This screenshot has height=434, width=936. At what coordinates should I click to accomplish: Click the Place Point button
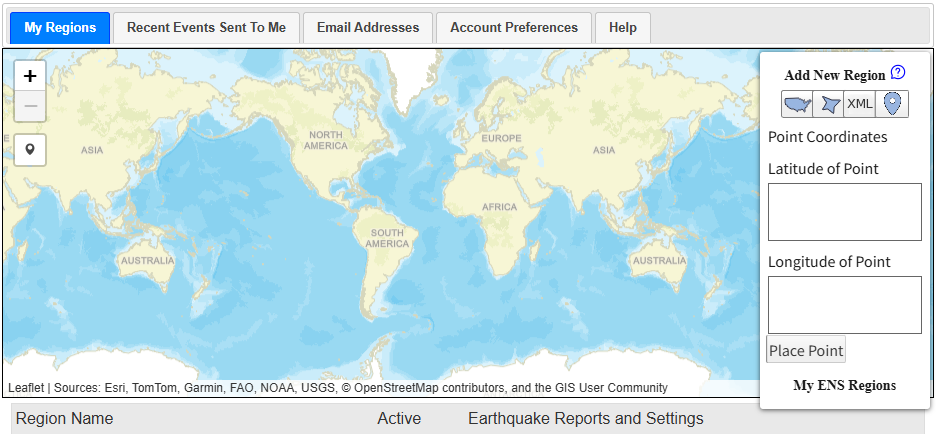point(806,350)
